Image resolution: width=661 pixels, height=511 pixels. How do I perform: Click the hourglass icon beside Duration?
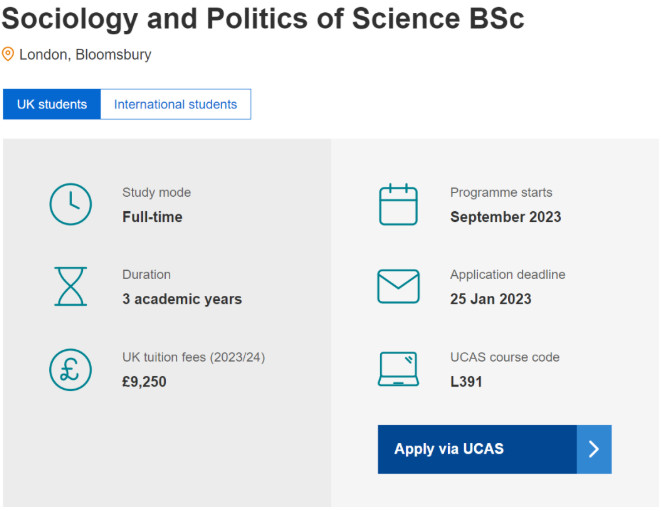(70, 286)
